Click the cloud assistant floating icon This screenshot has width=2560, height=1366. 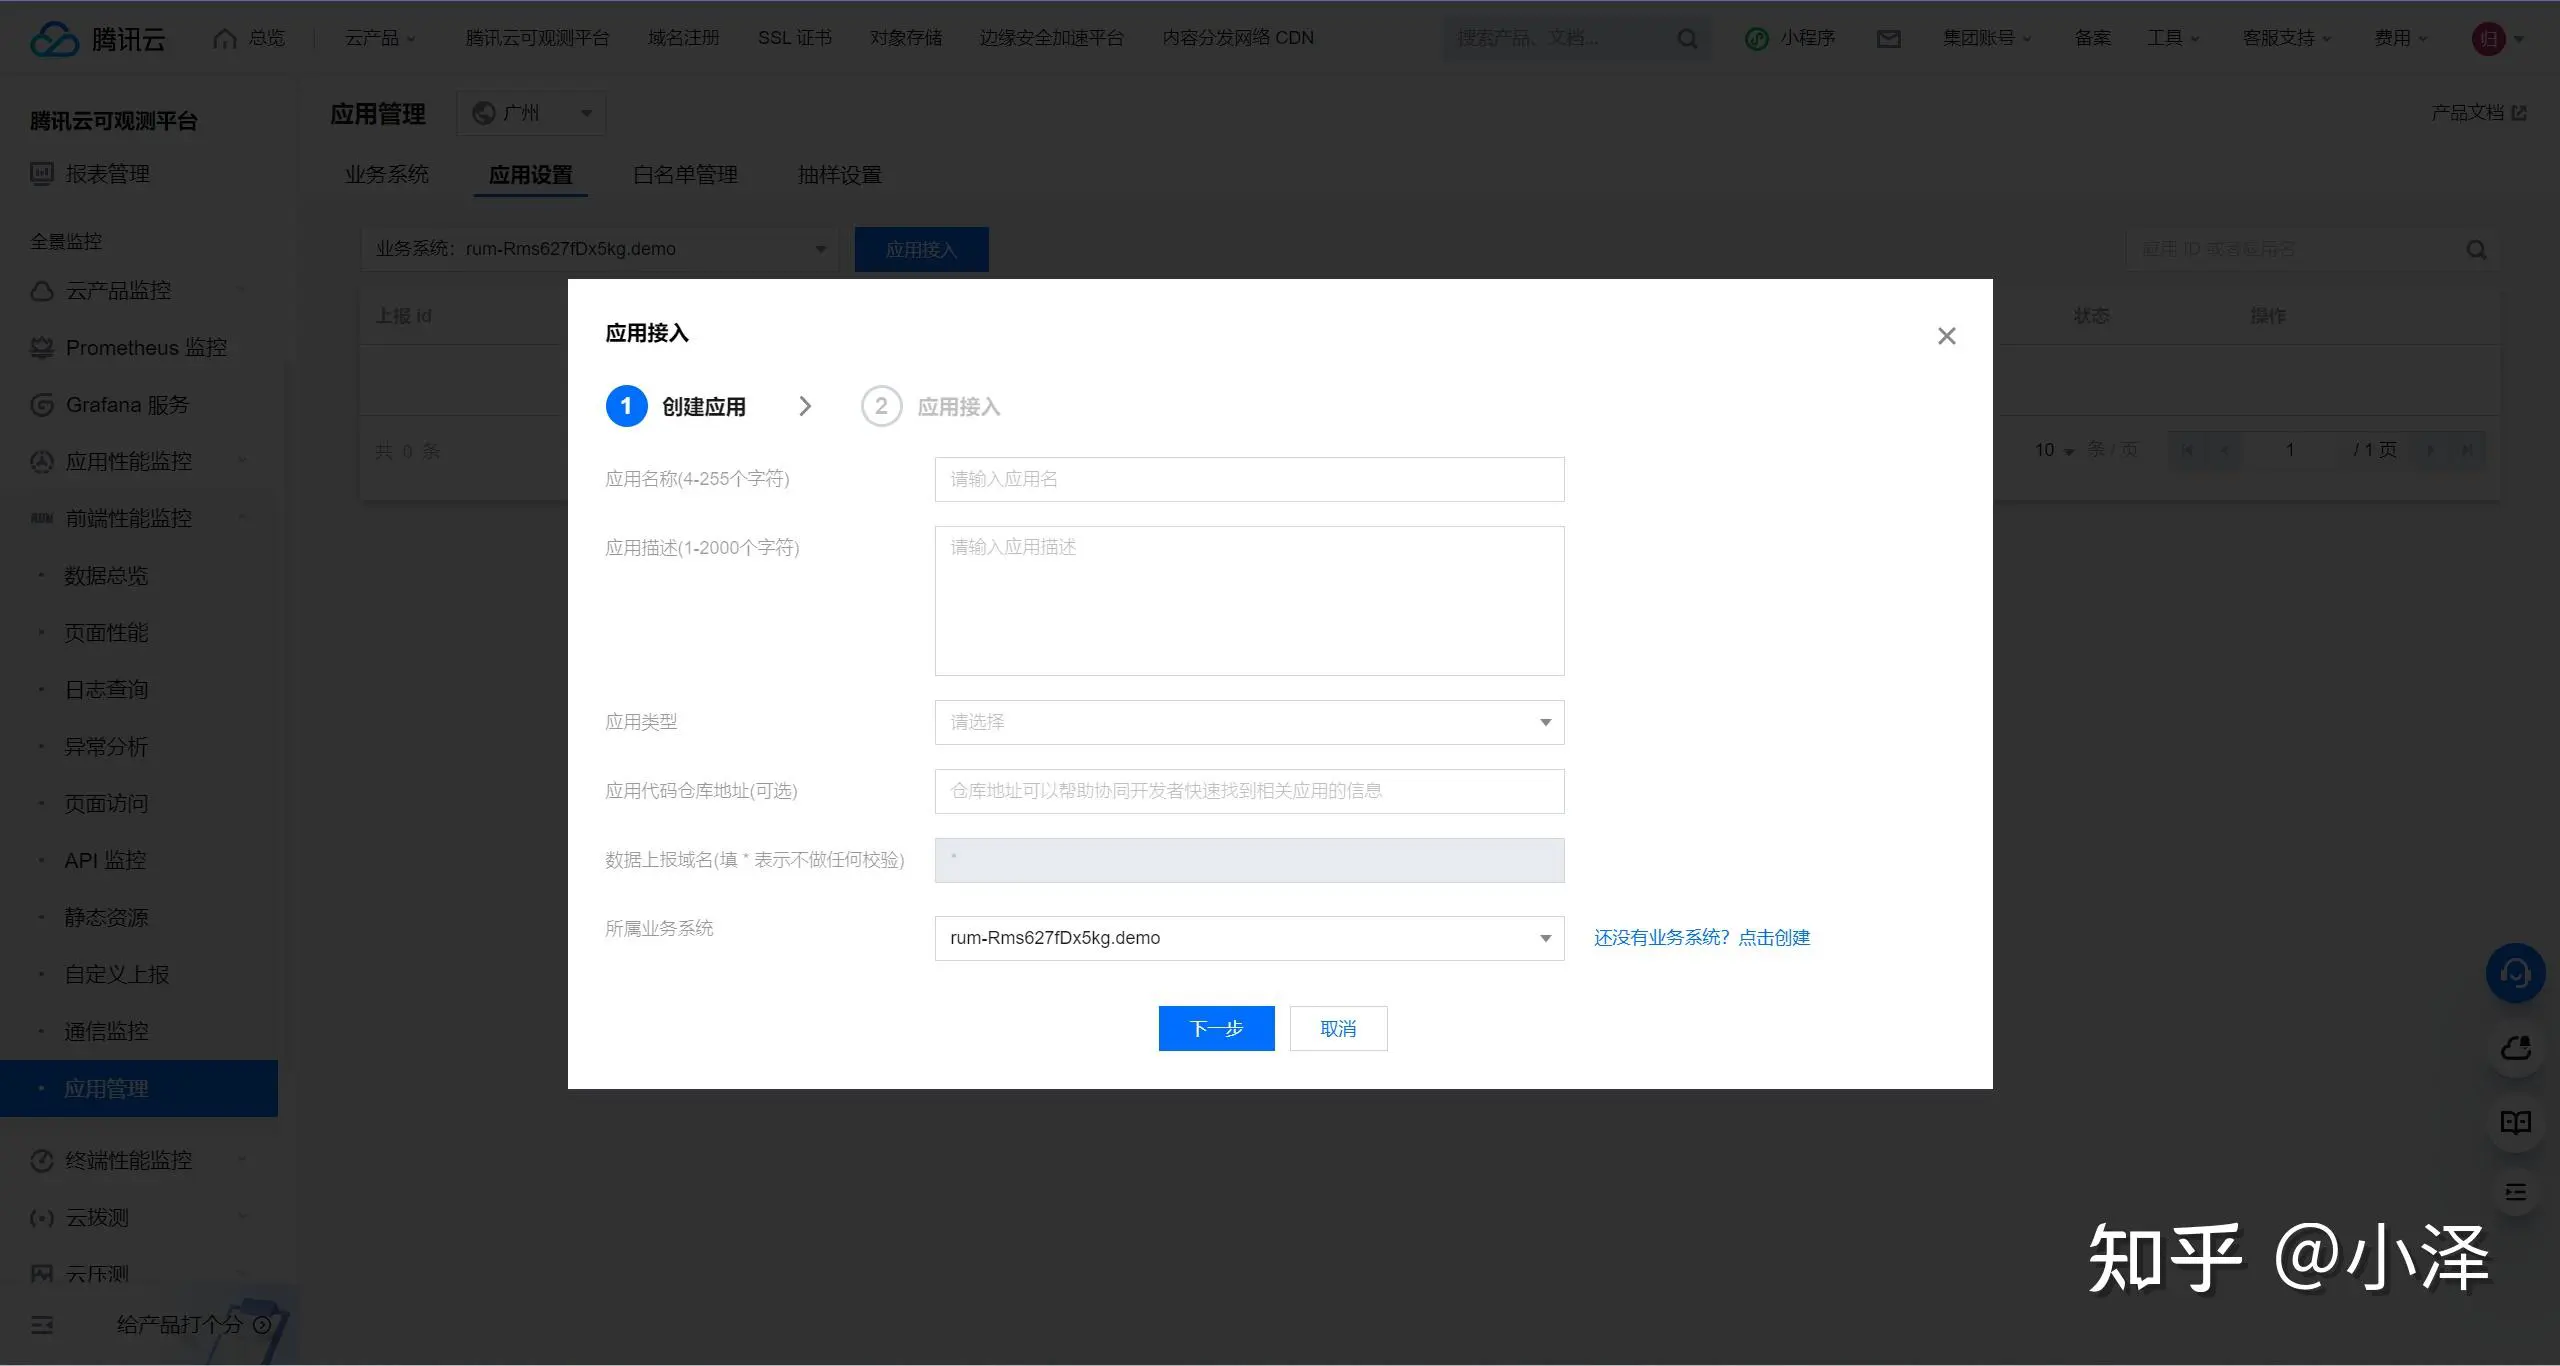(2515, 1048)
